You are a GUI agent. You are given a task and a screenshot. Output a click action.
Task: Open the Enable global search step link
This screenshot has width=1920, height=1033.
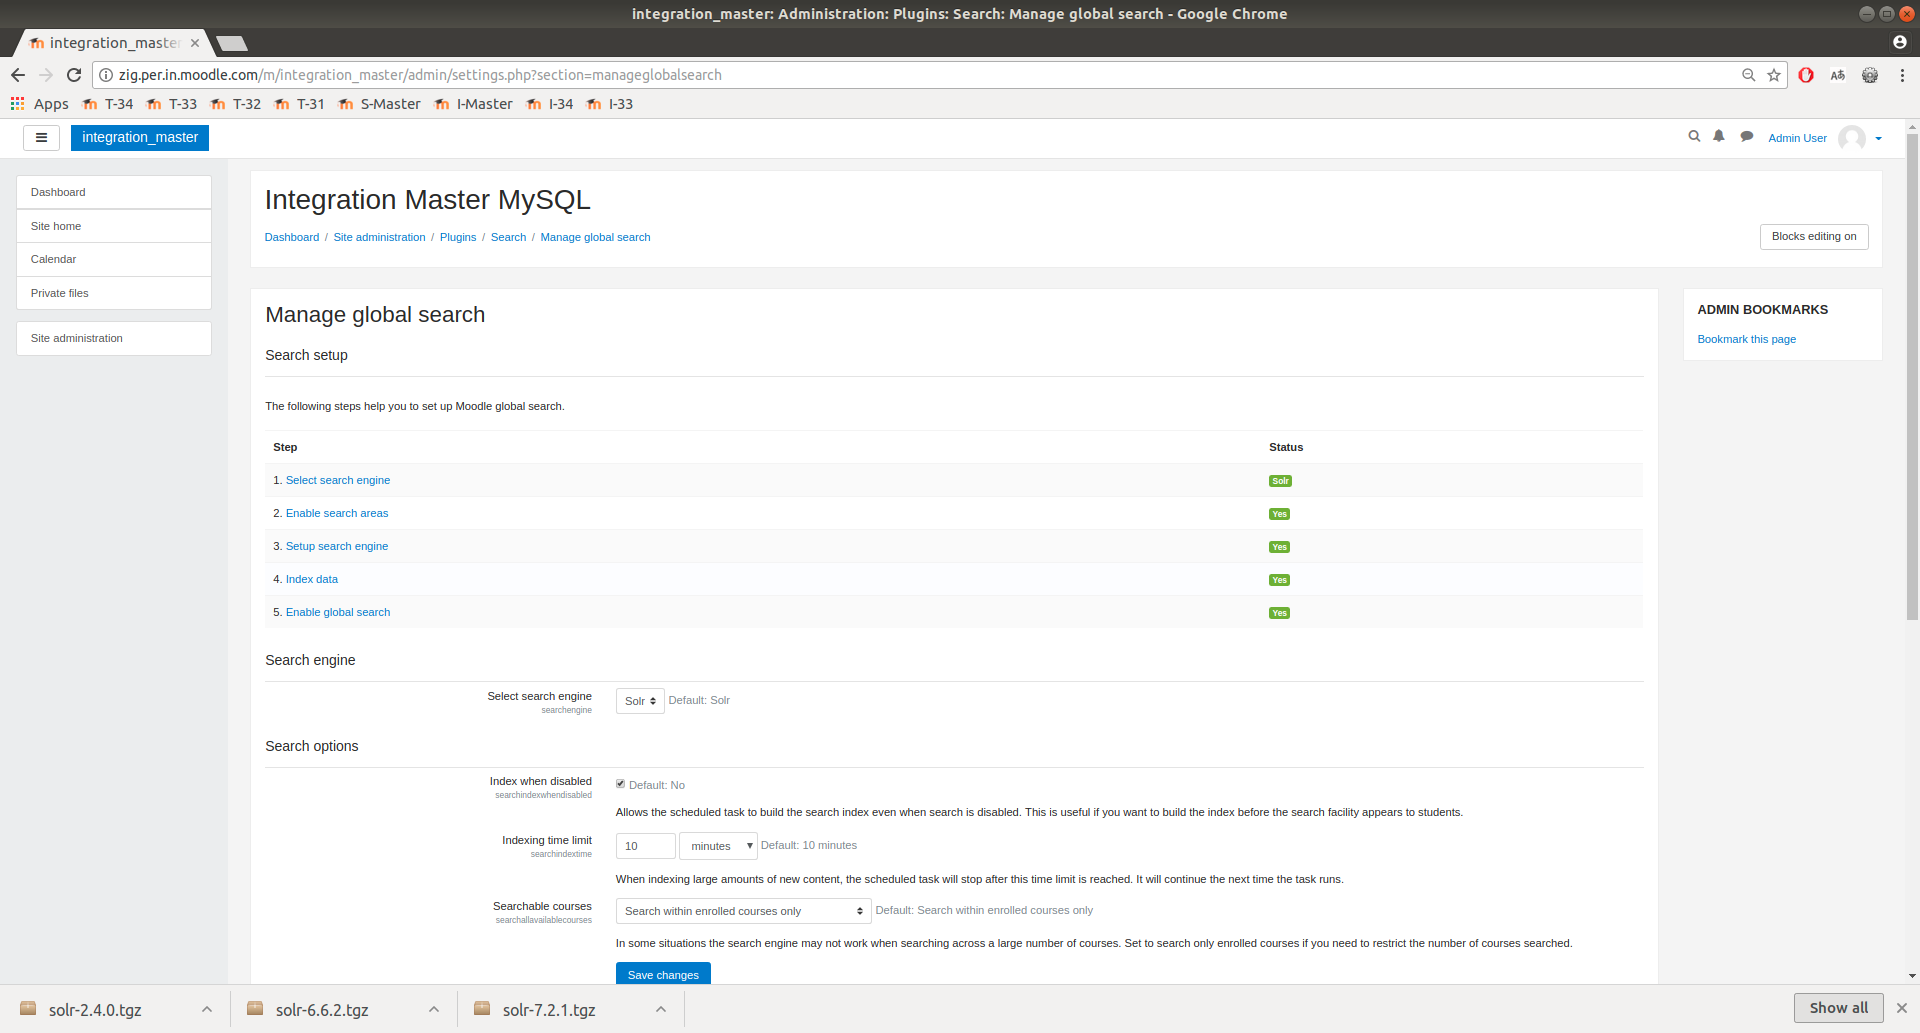click(338, 612)
